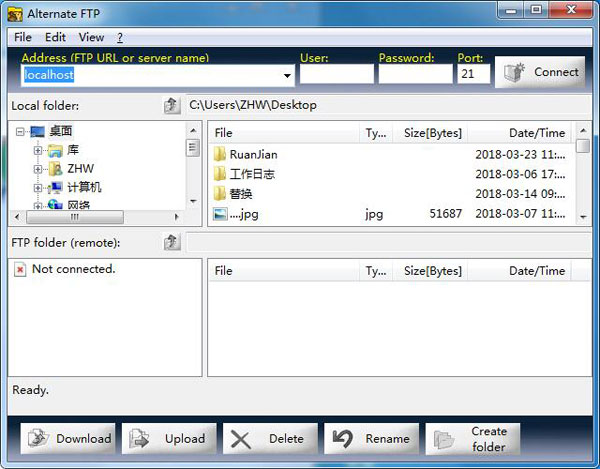
Task: Go up one level in Local folder
Action: [x=172, y=105]
